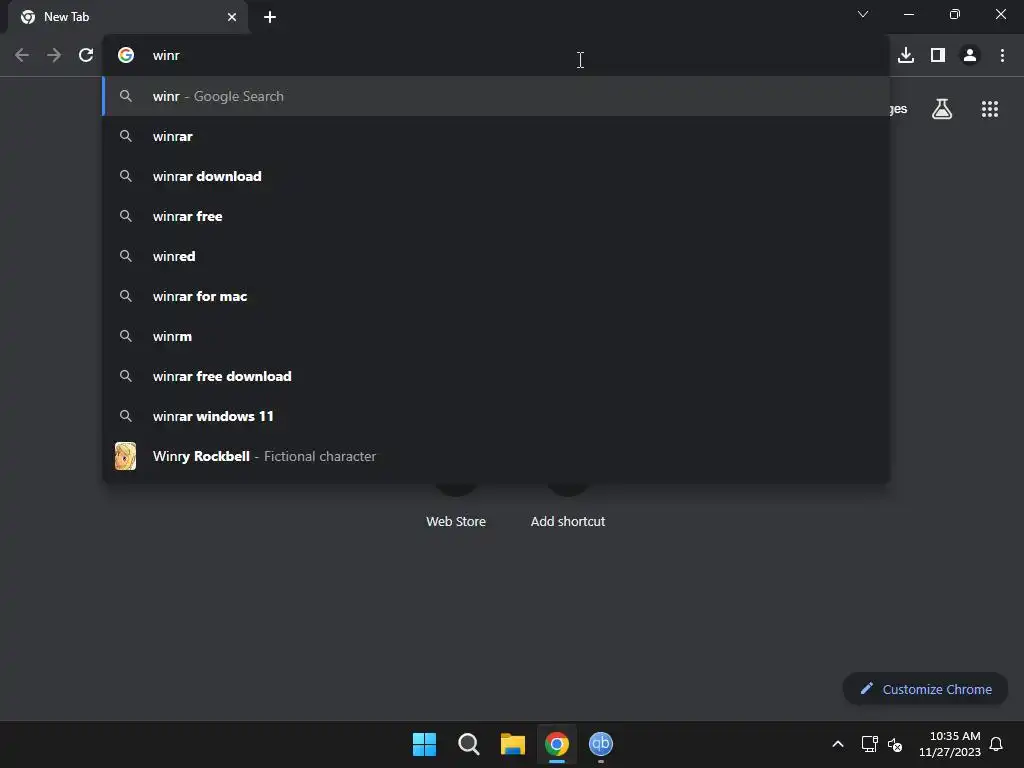The image size is (1024, 768).
Task: Open Windows taskbar Search
Action: [x=468, y=744]
